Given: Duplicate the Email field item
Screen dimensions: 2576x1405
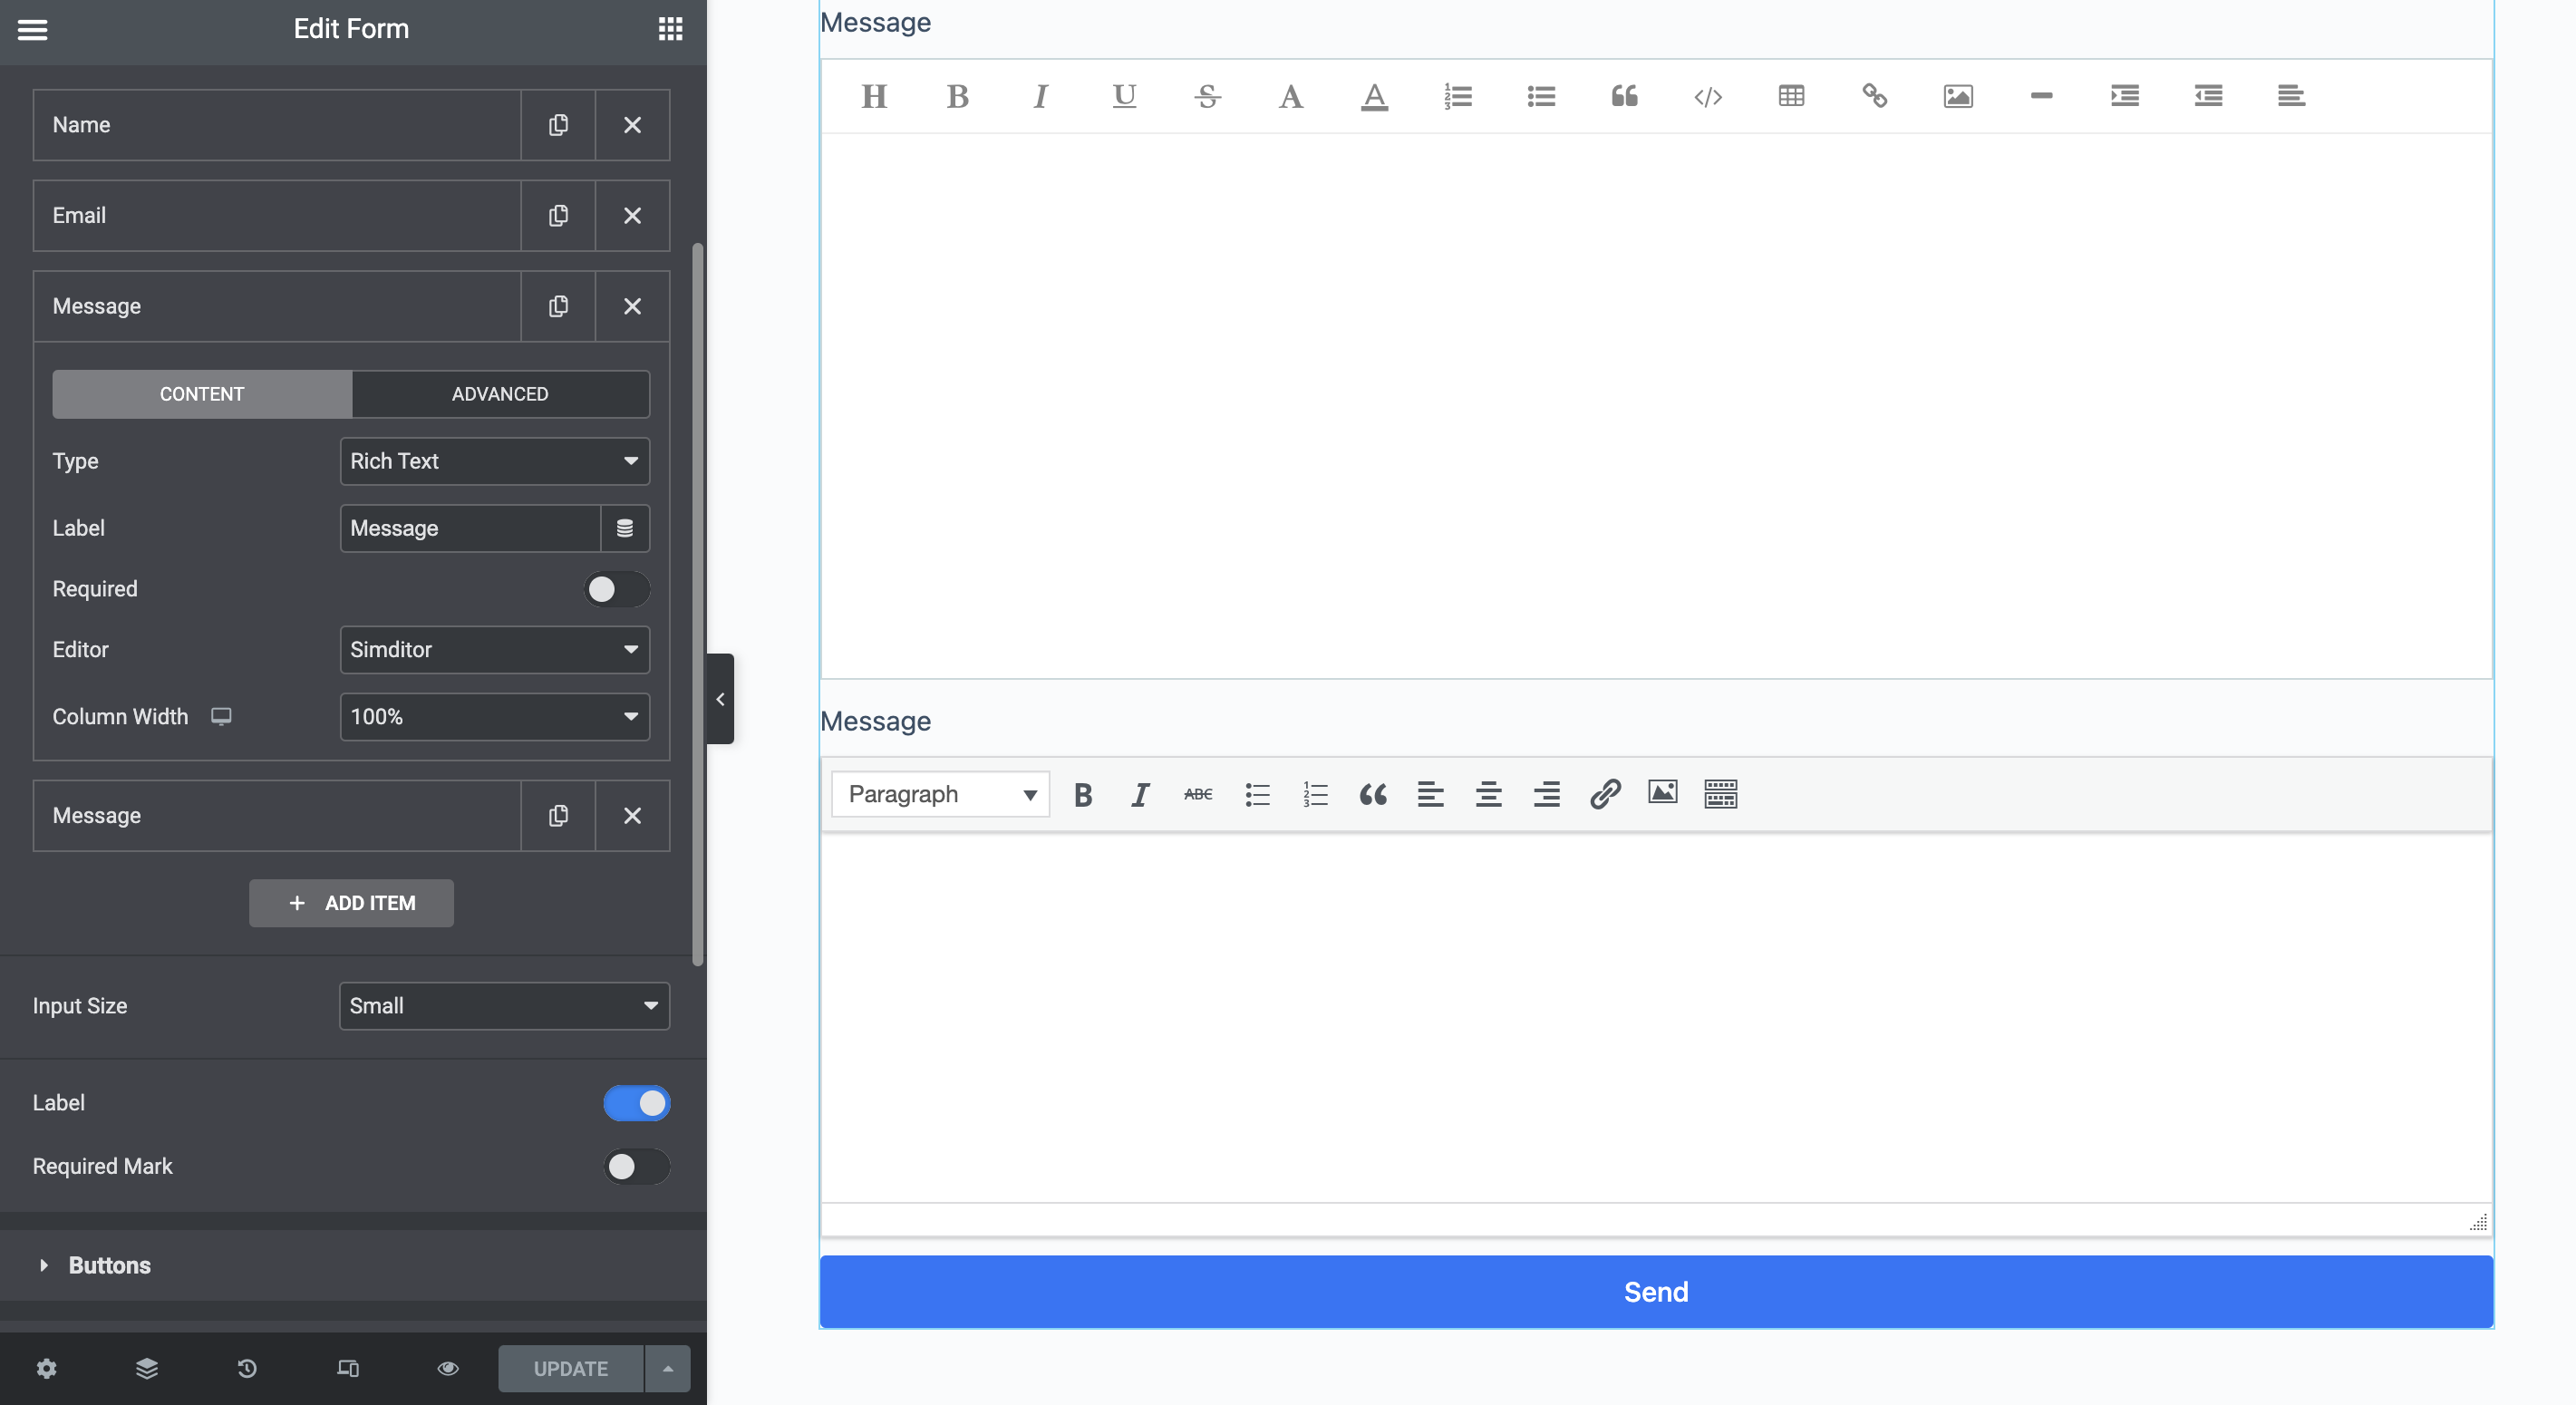Looking at the screenshot, I should [558, 216].
